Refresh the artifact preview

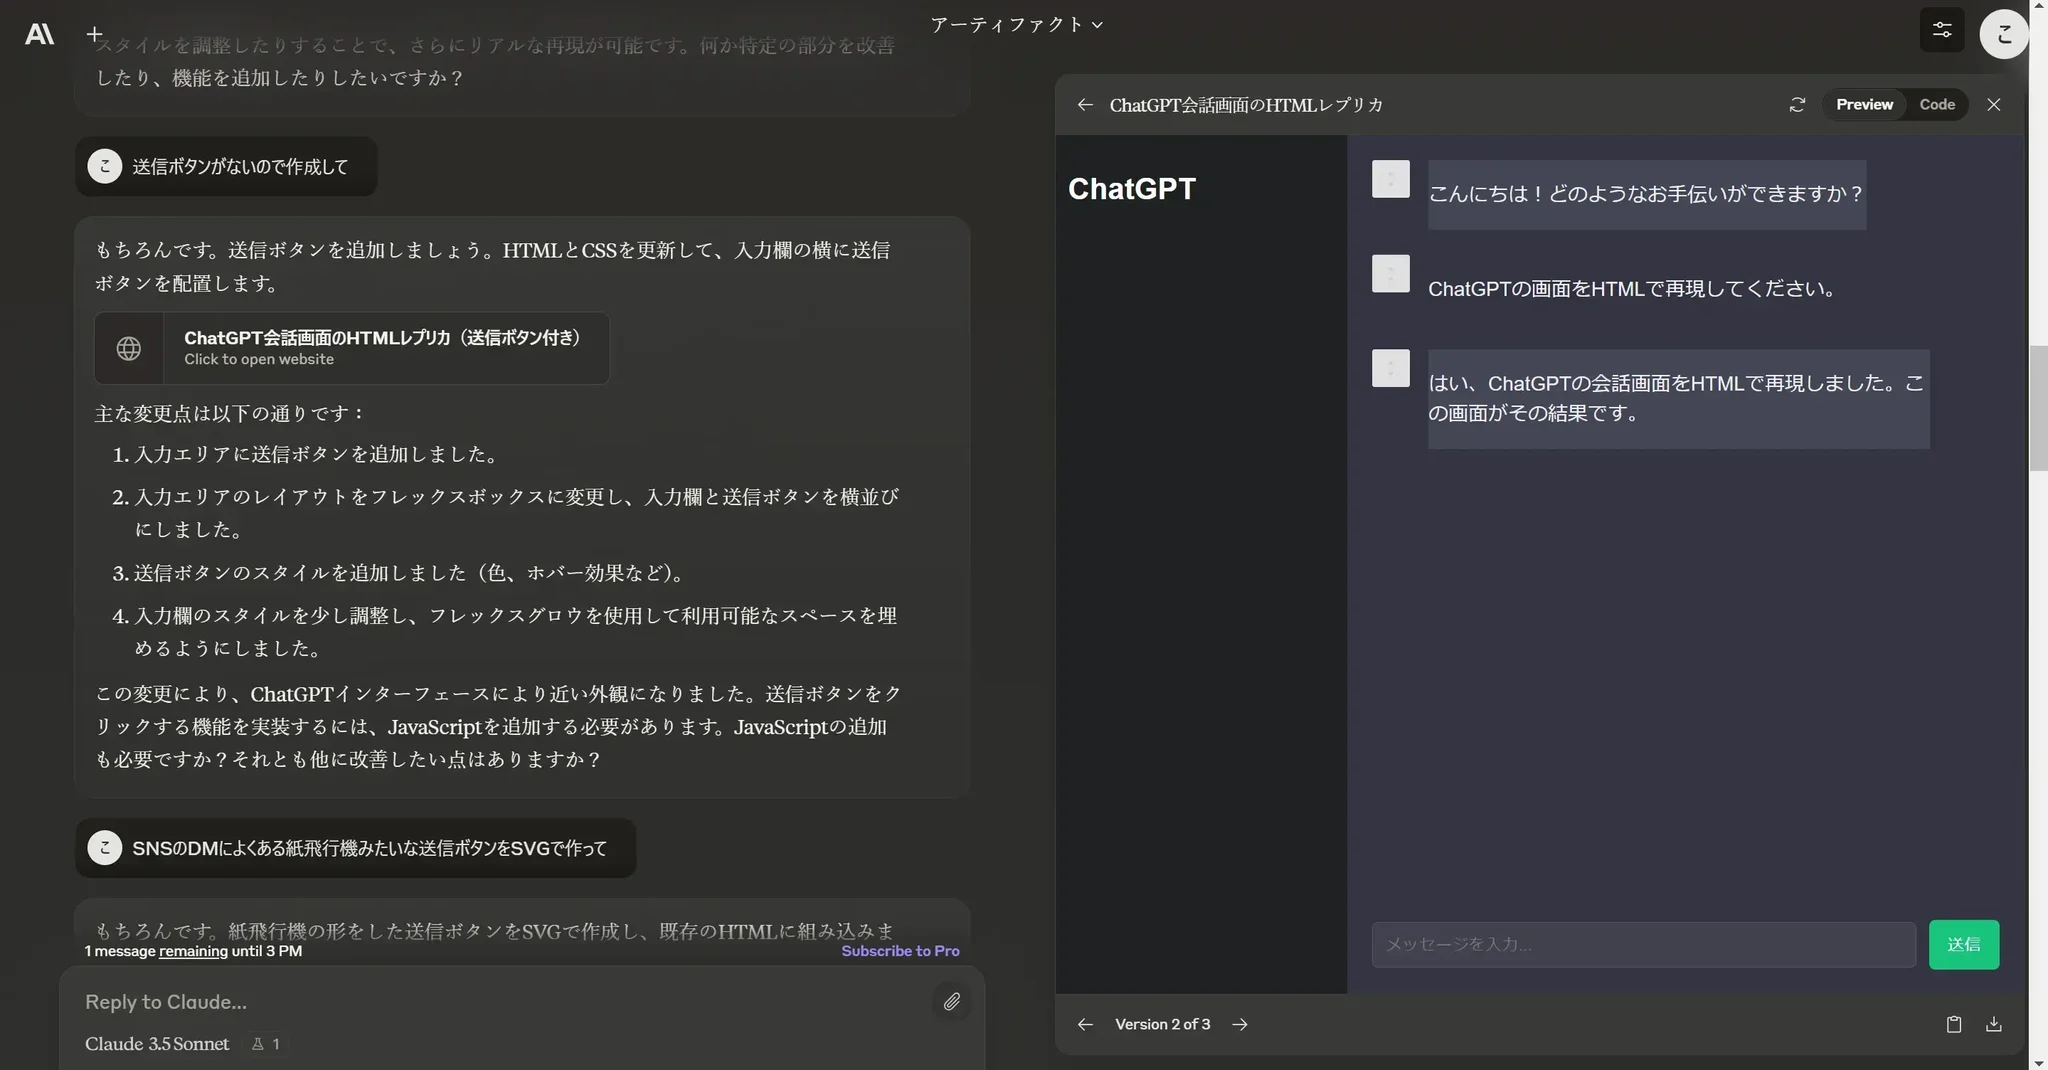(x=1797, y=105)
